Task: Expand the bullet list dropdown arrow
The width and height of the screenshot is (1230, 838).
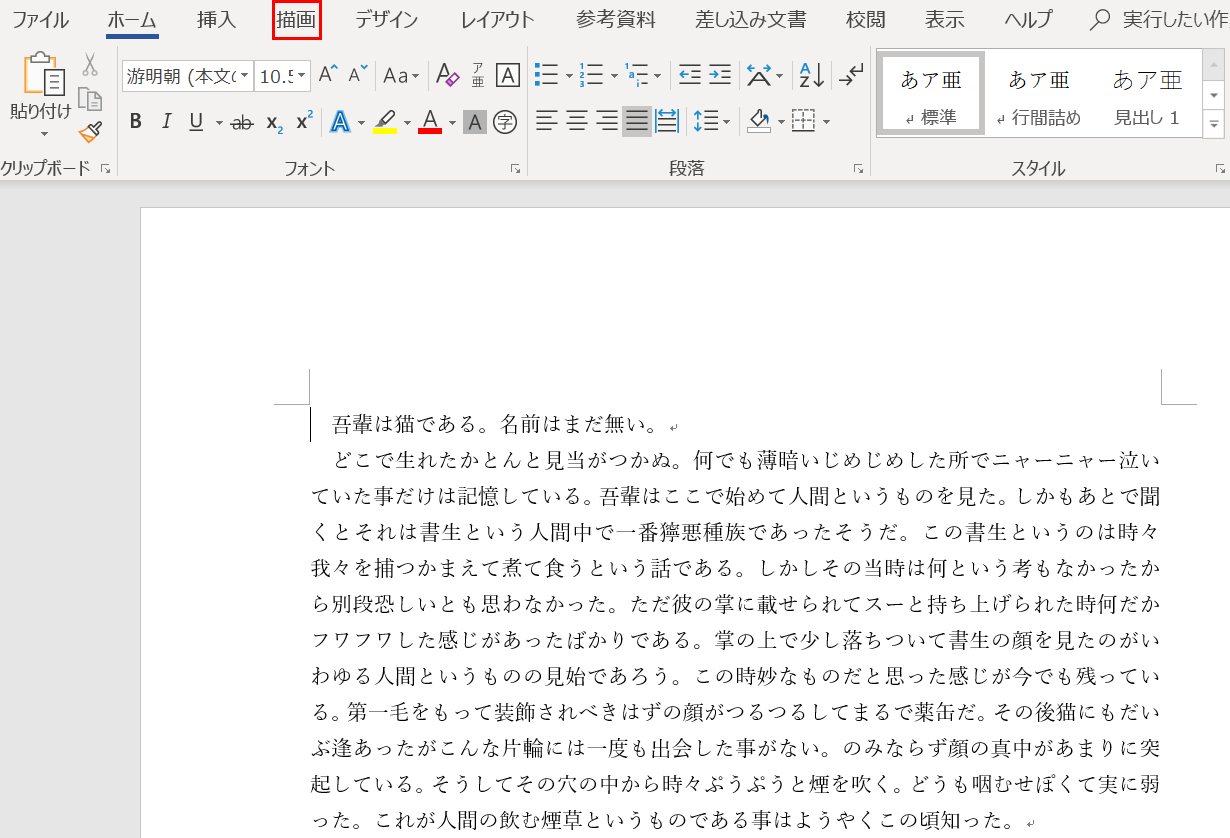Action: pyautogui.click(x=569, y=76)
